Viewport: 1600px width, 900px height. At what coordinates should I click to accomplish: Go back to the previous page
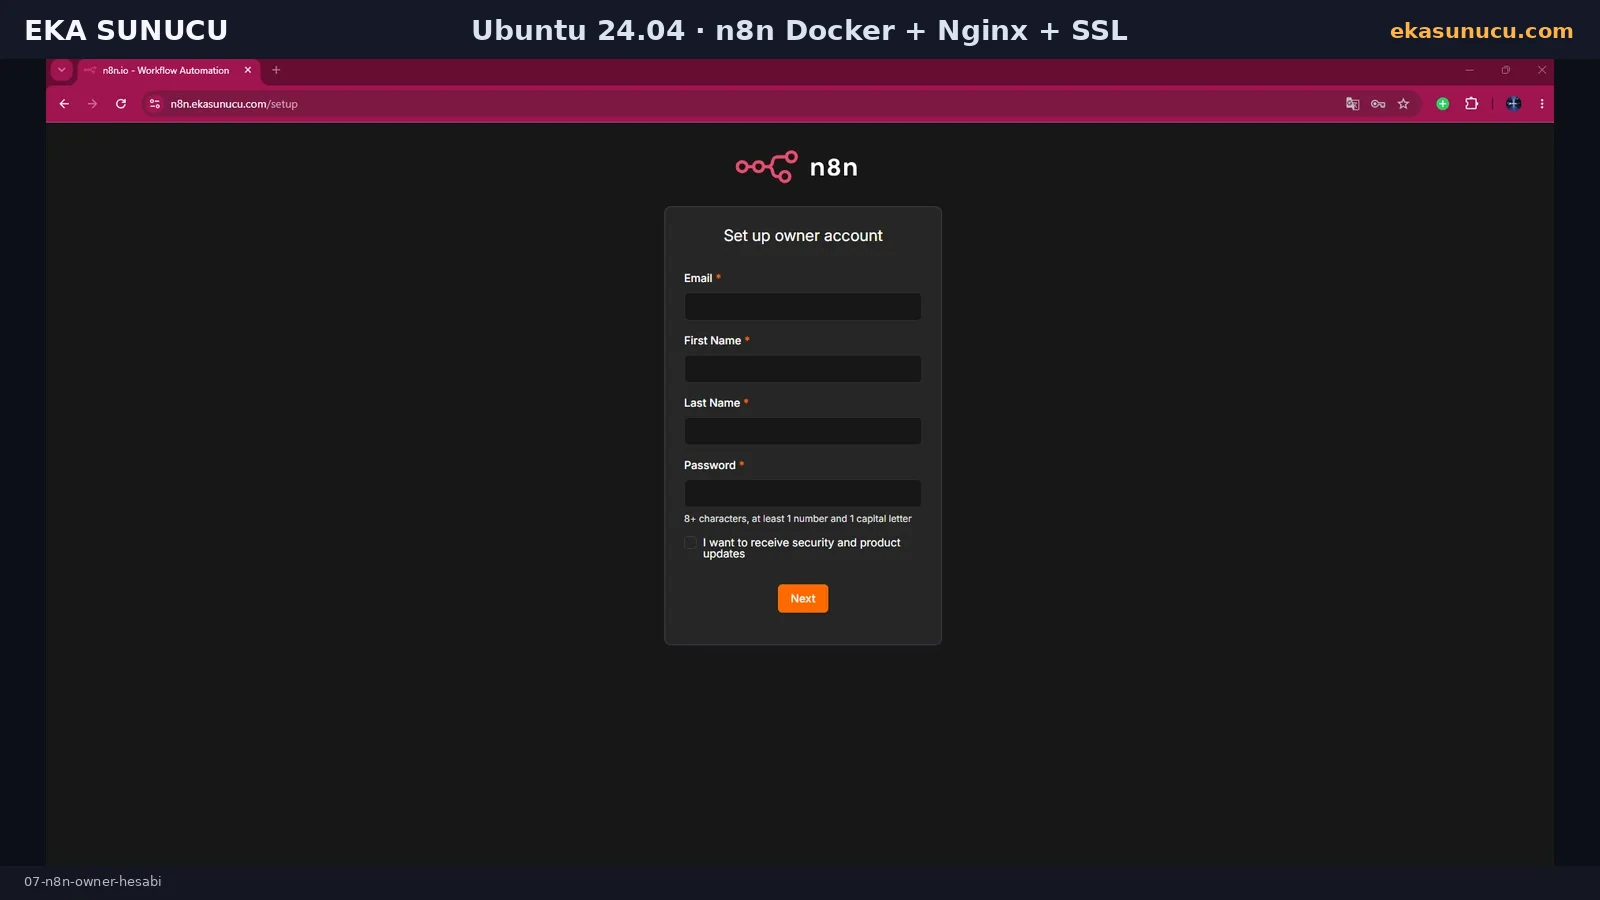pyautogui.click(x=64, y=104)
